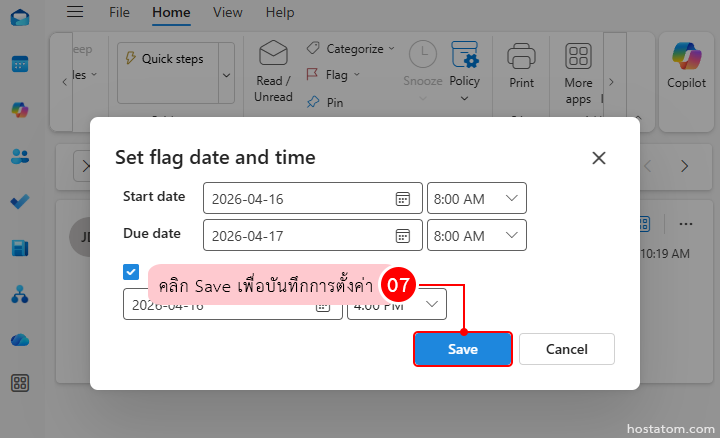Open the Org Explorer icon in sidebar

20,294
